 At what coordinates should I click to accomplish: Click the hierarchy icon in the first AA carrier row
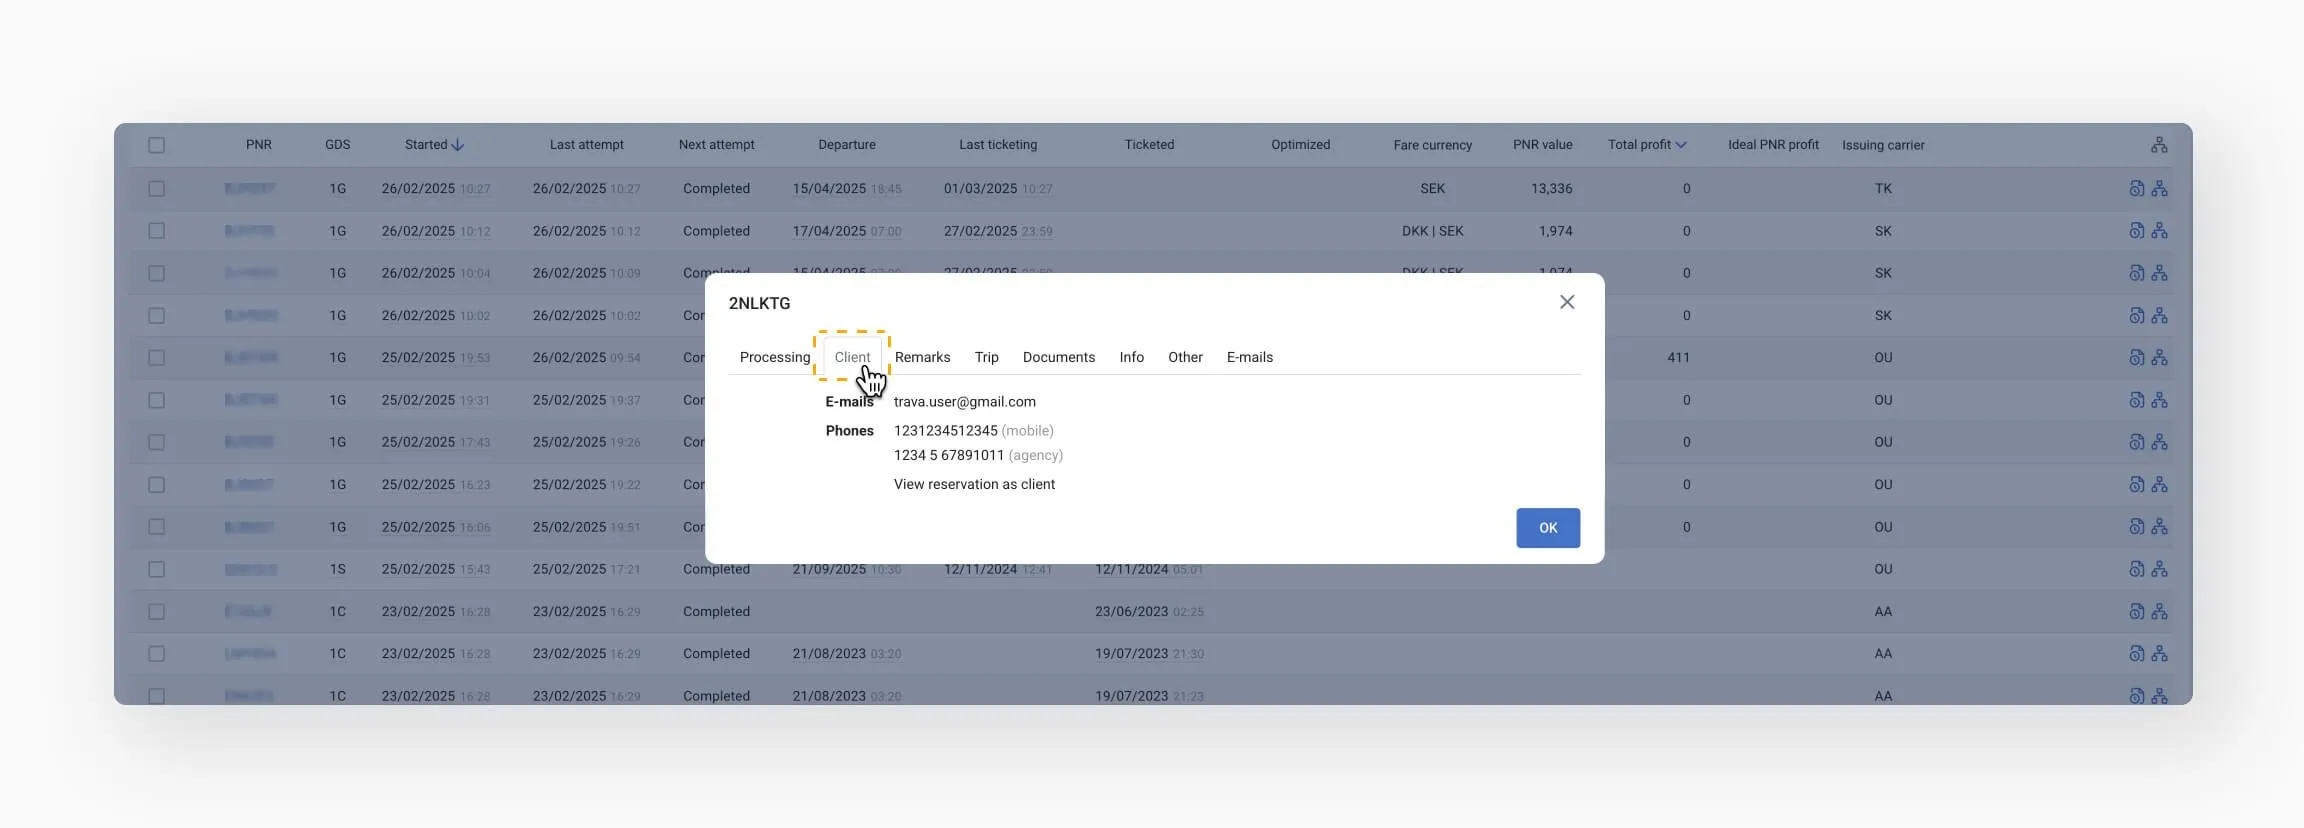point(2159,611)
